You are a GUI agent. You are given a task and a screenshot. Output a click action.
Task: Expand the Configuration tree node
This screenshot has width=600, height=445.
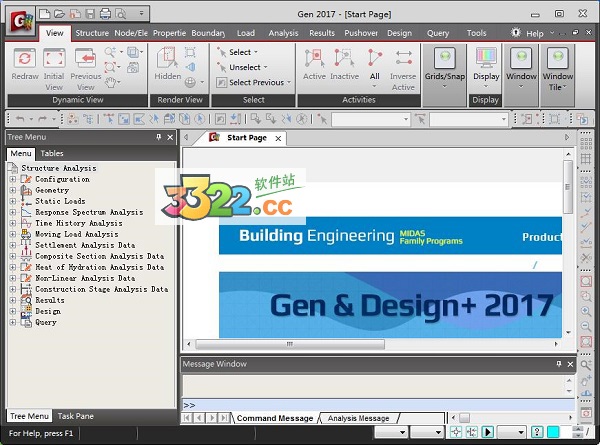click(13, 179)
